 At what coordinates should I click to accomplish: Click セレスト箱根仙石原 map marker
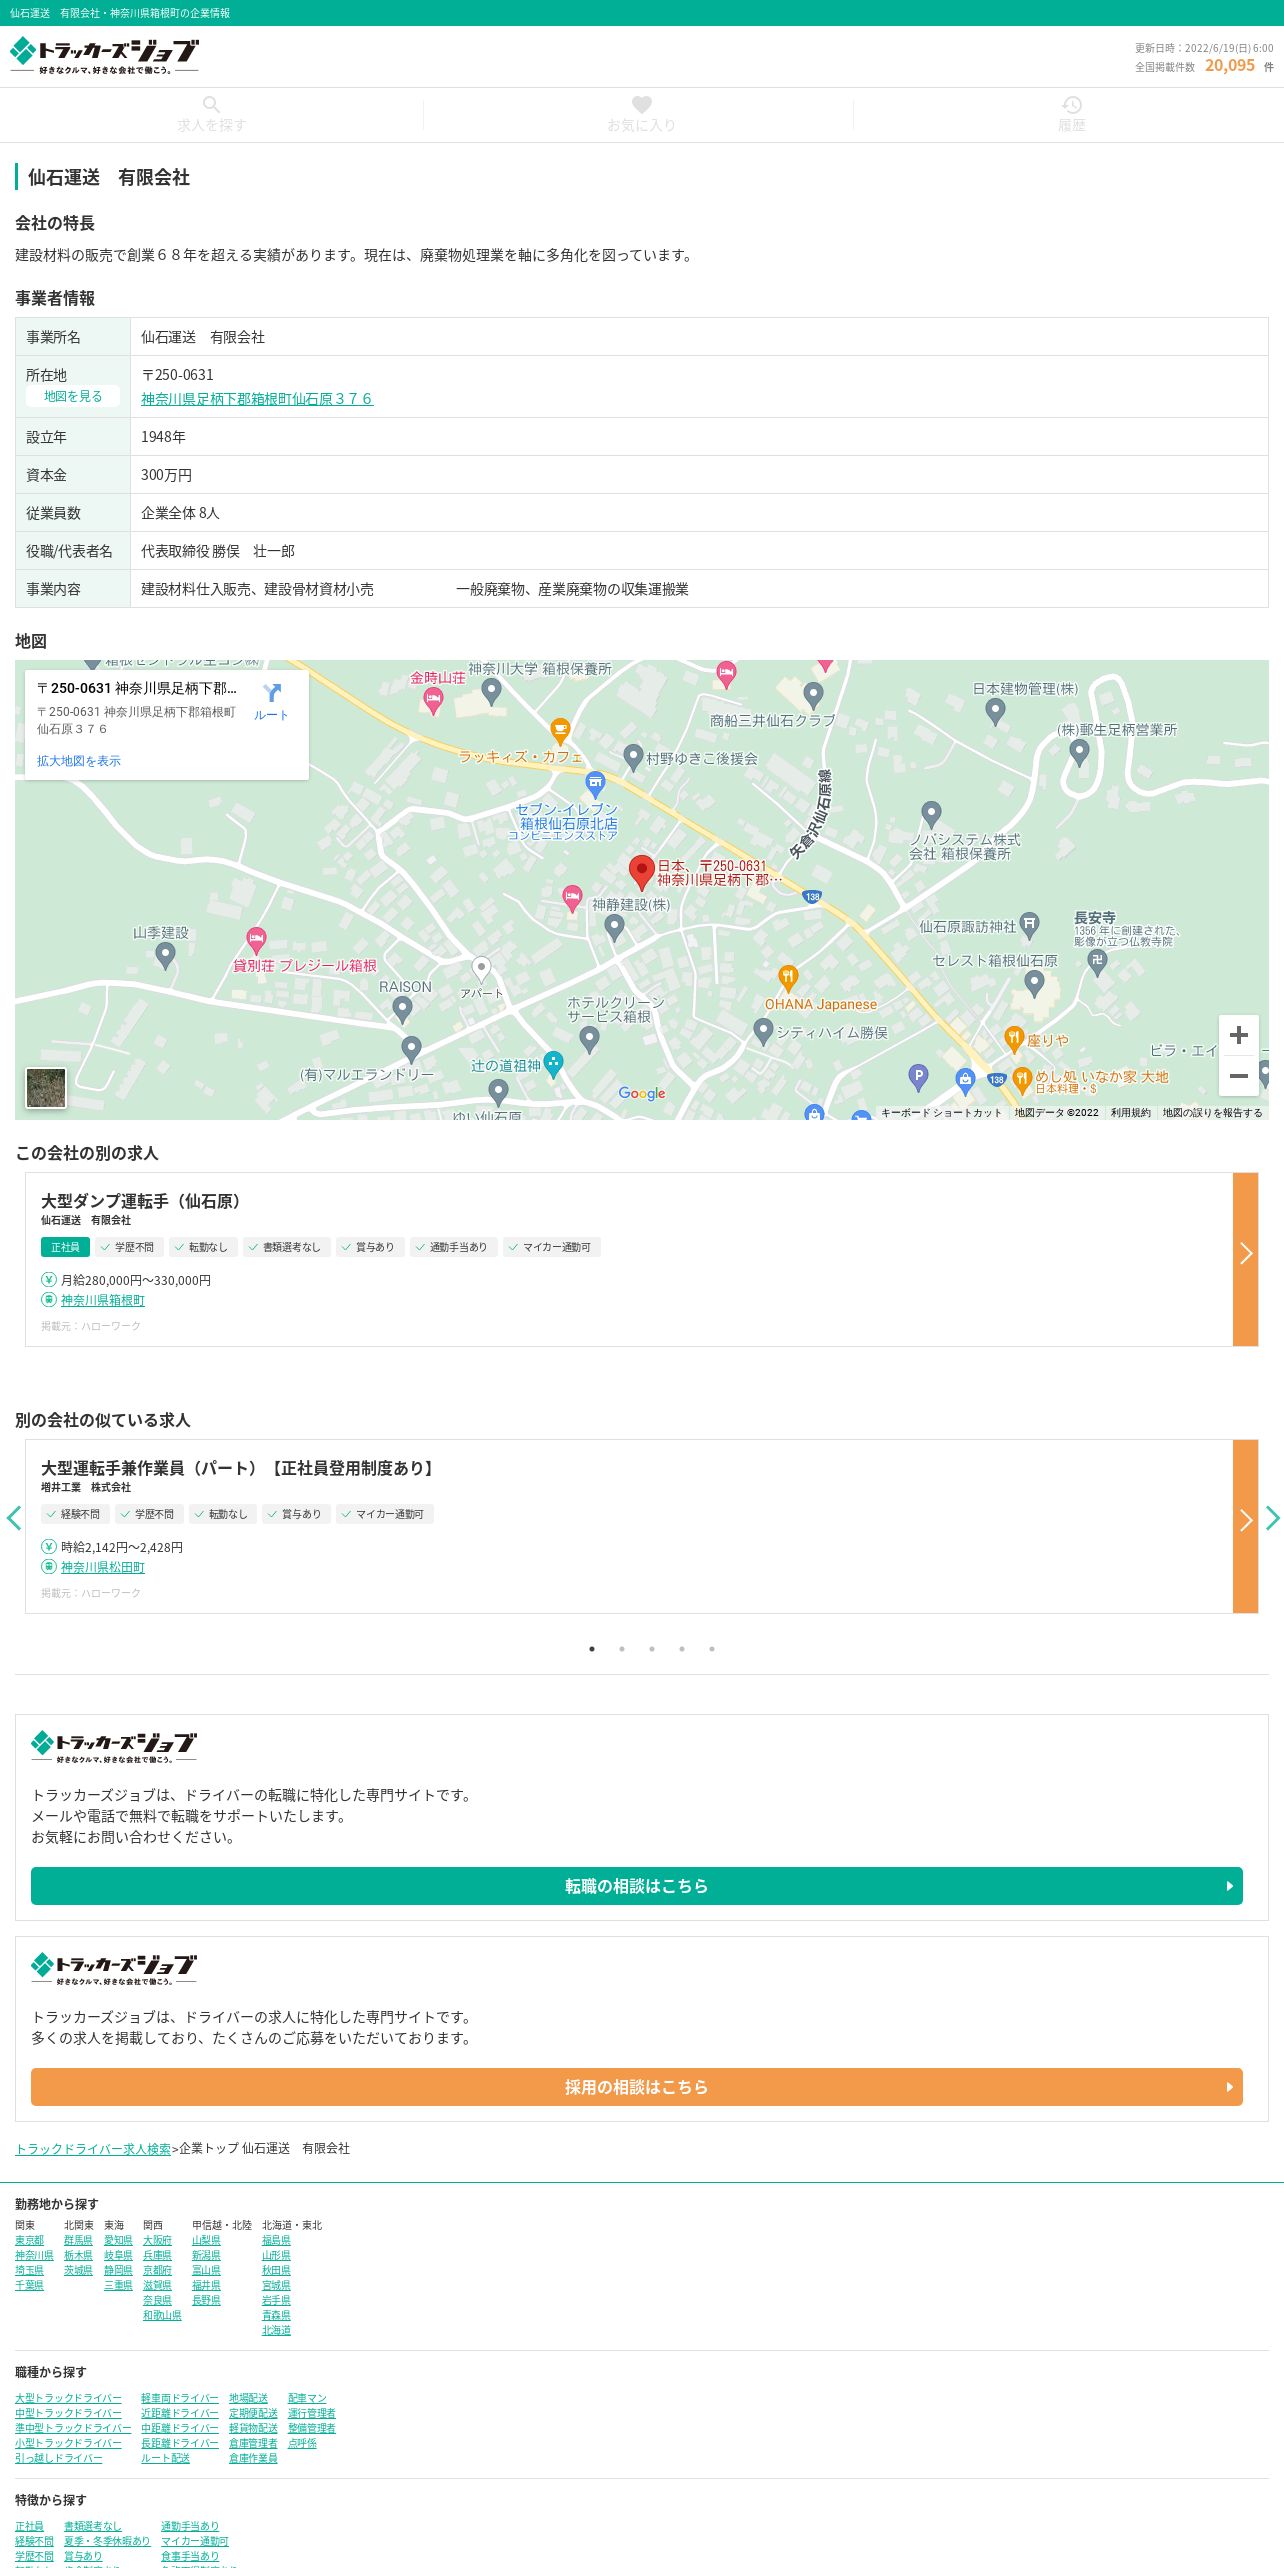(1035, 984)
